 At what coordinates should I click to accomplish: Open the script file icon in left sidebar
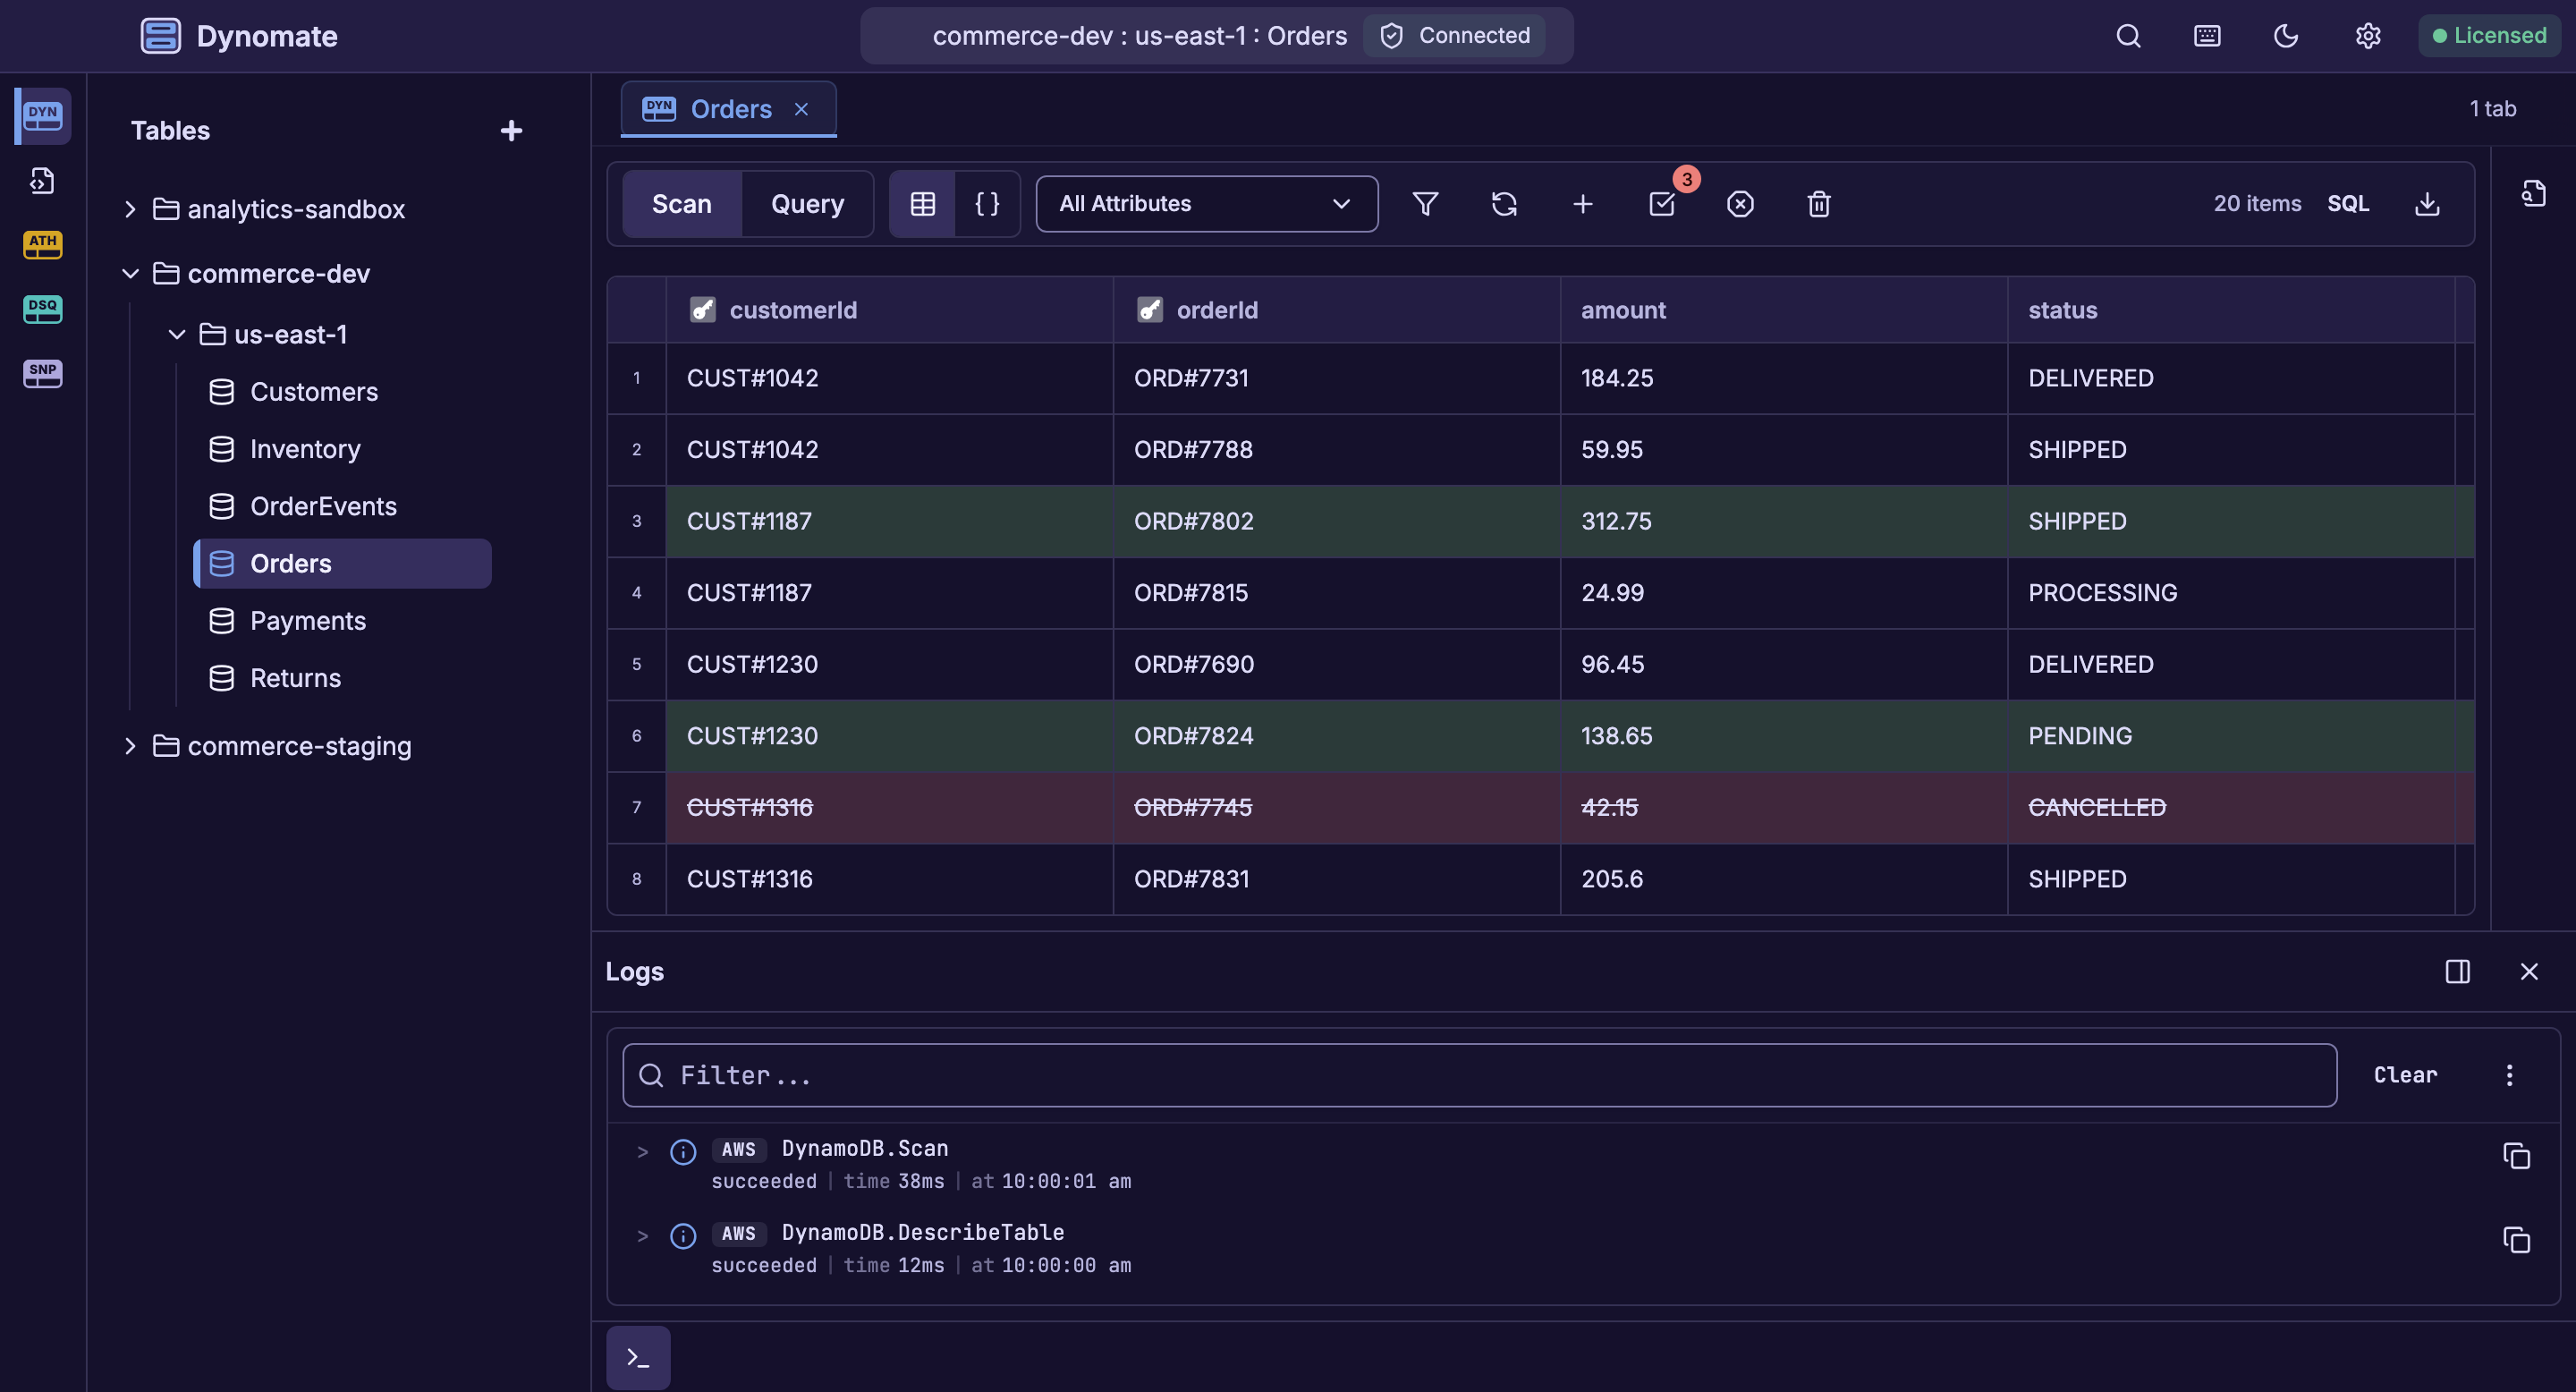[42, 181]
